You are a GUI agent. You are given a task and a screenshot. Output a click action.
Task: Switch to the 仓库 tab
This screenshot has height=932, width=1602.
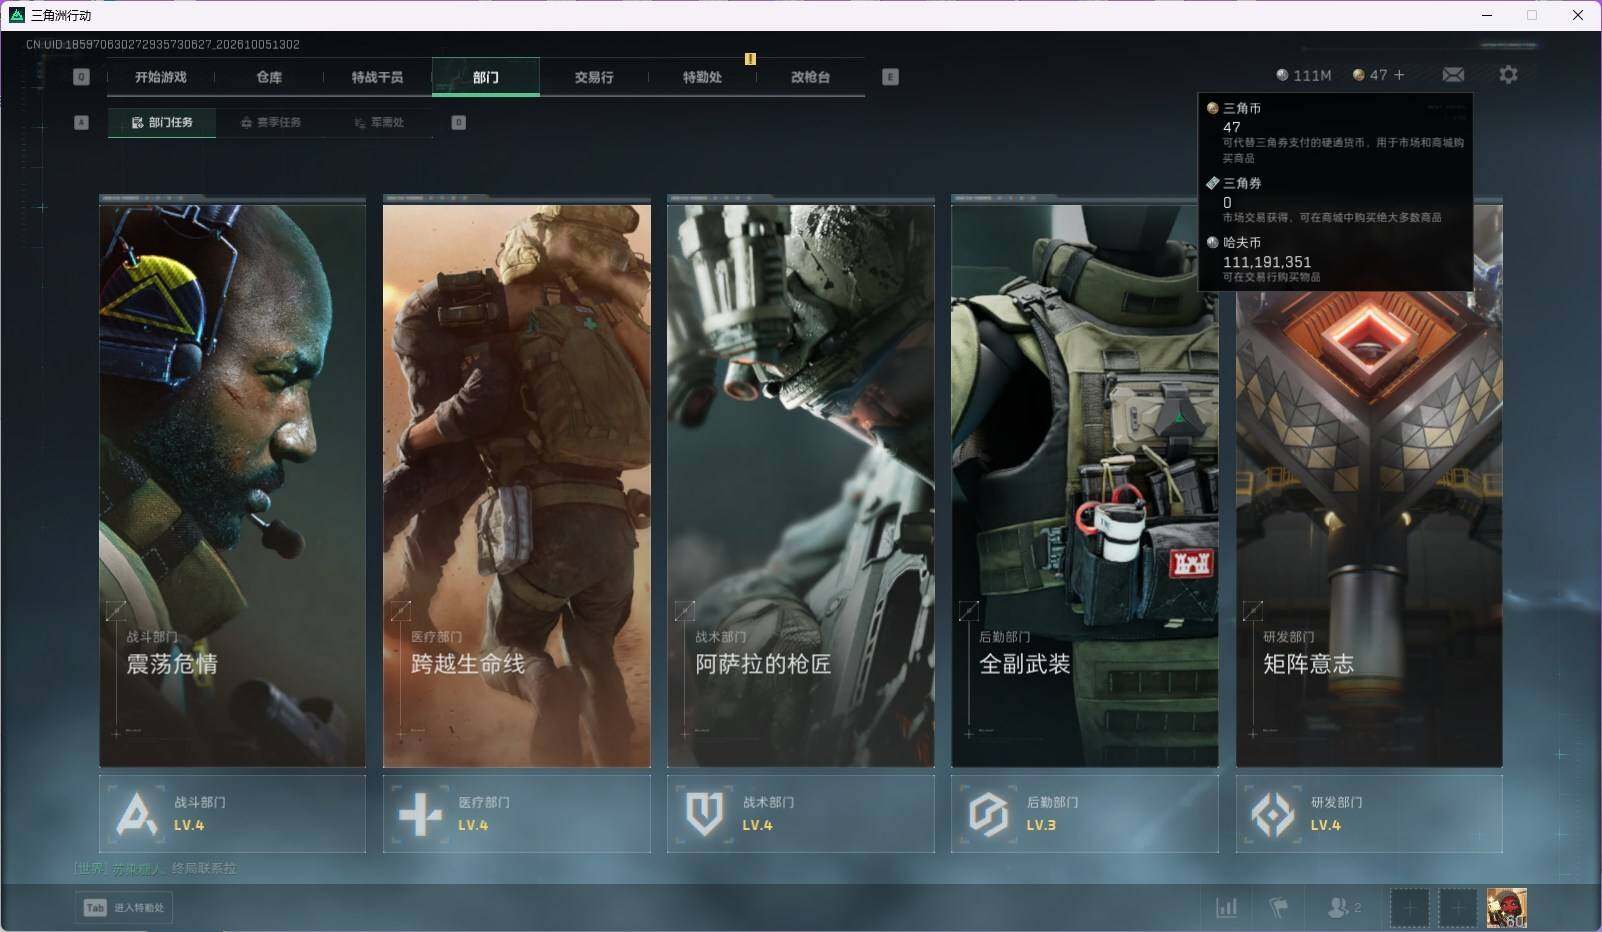pyautogui.click(x=269, y=77)
